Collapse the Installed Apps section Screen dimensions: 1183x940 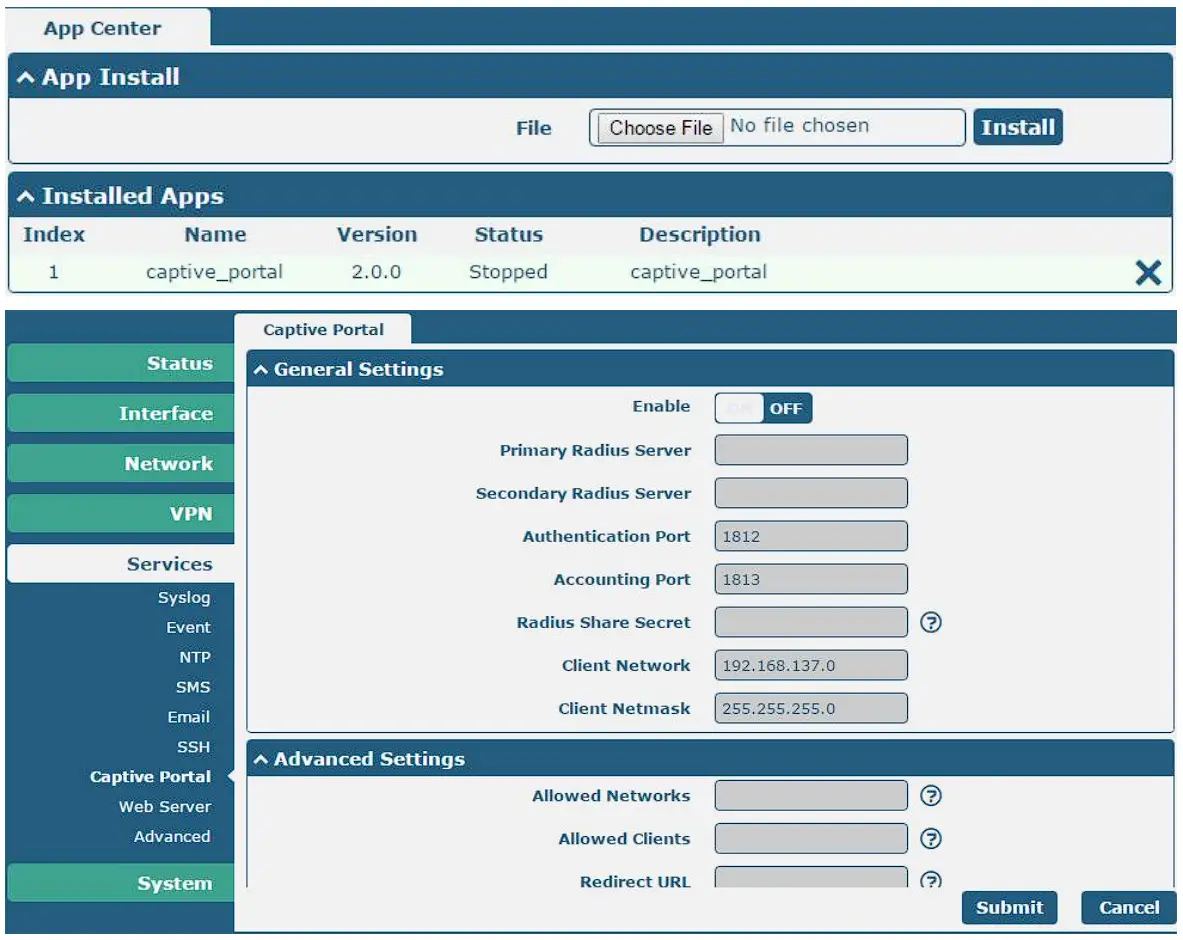pos(27,197)
